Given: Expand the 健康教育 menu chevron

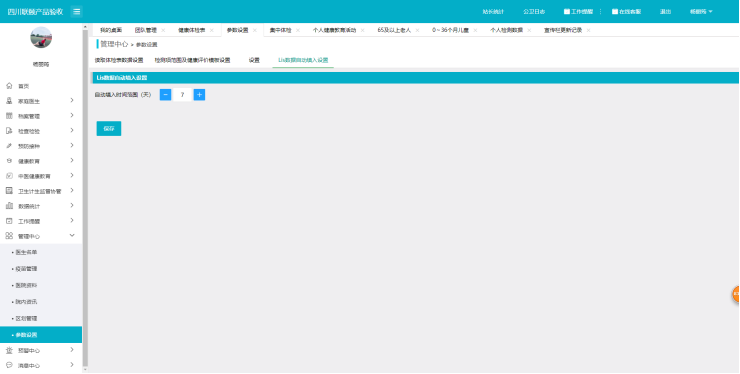Looking at the screenshot, I should [72, 161].
